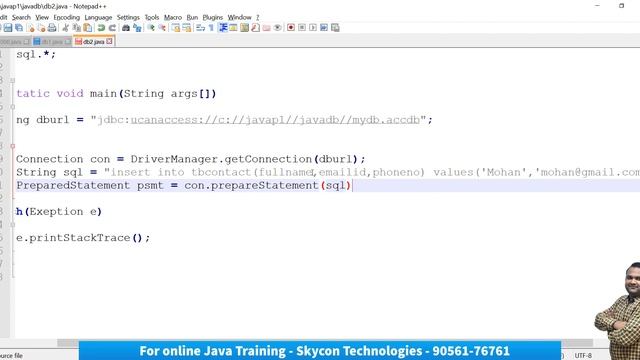640x360 pixels.
Task: Toggle the Indent Guide icon
Action: point(223,28)
